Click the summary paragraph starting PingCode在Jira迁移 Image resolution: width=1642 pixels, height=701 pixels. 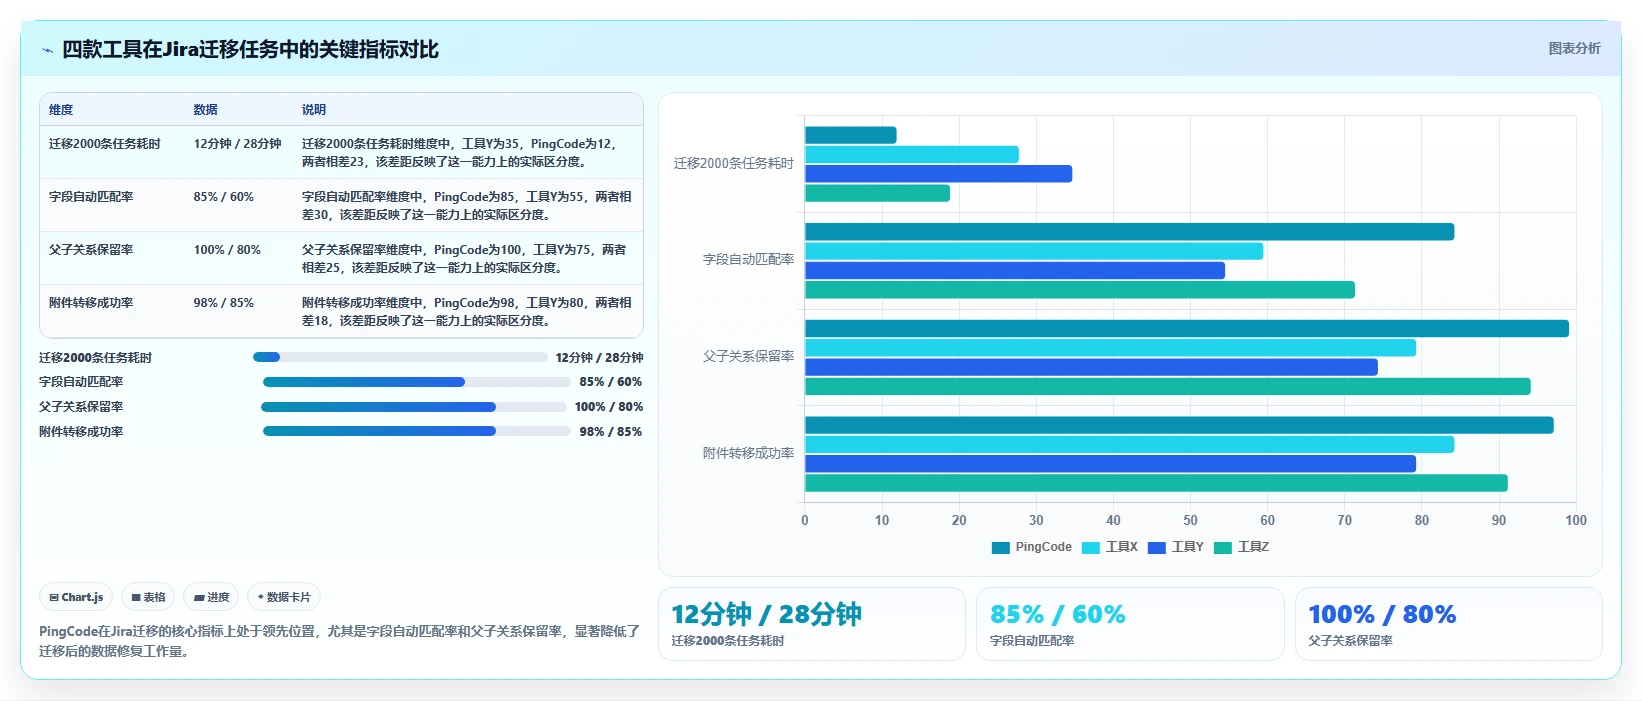point(339,641)
